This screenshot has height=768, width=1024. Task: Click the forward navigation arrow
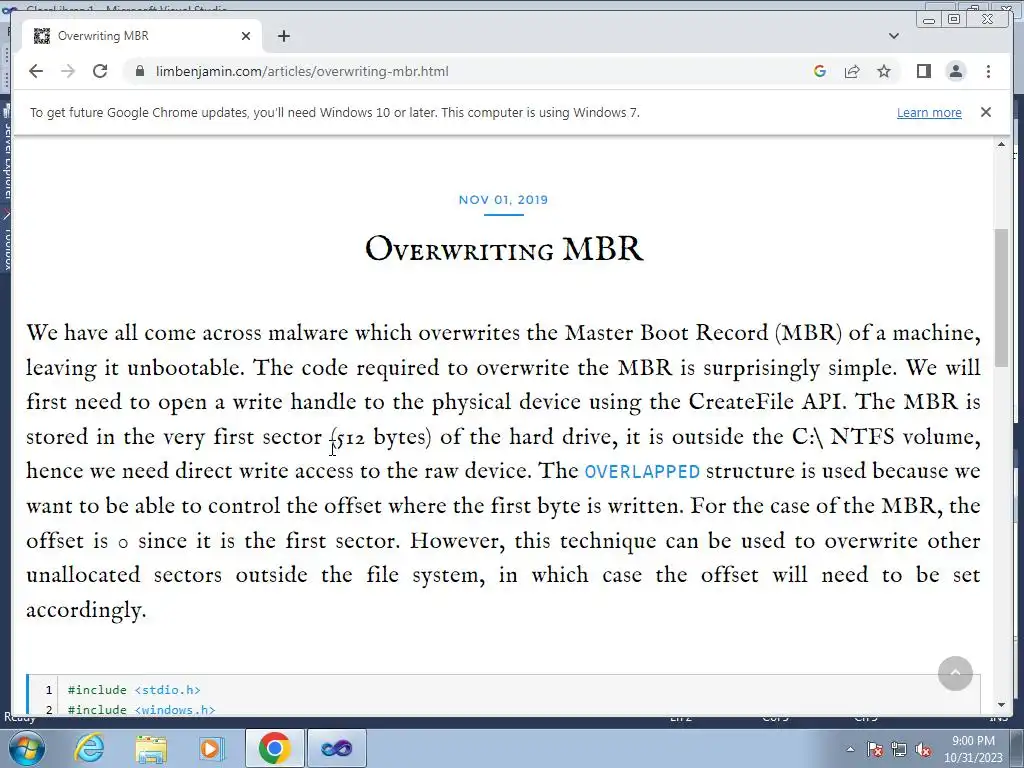pos(68,71)
